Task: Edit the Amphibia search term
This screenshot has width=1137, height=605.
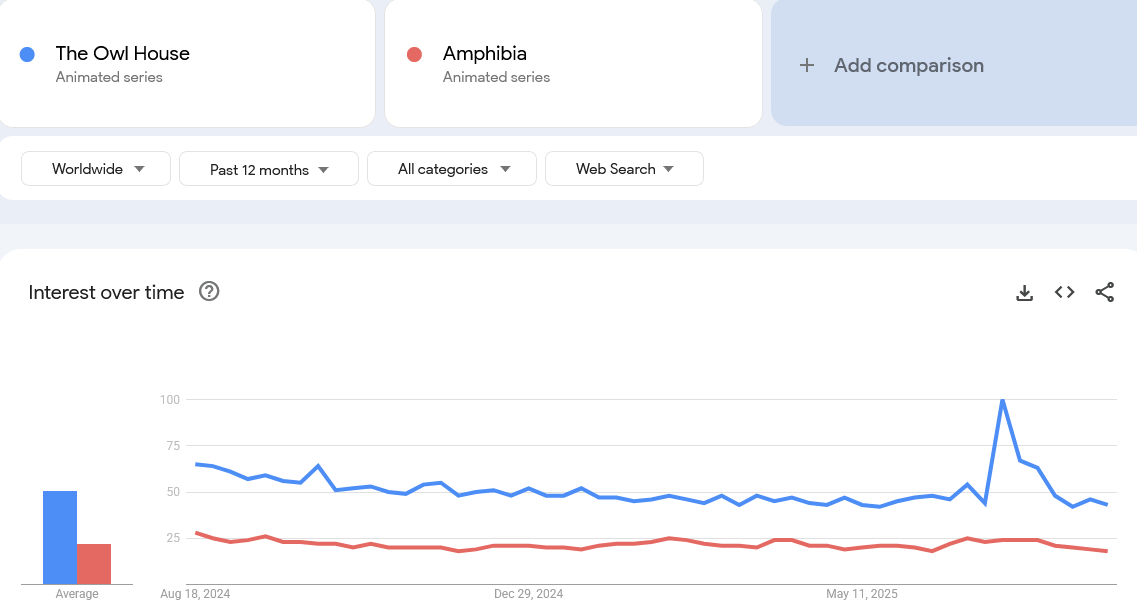Action: [x=485, y=54]
